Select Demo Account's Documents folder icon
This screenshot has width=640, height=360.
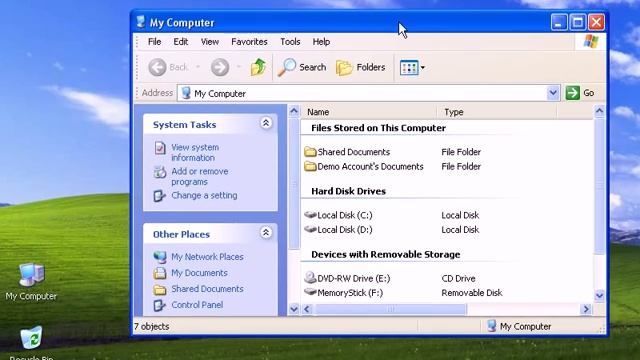coord(310,167)
